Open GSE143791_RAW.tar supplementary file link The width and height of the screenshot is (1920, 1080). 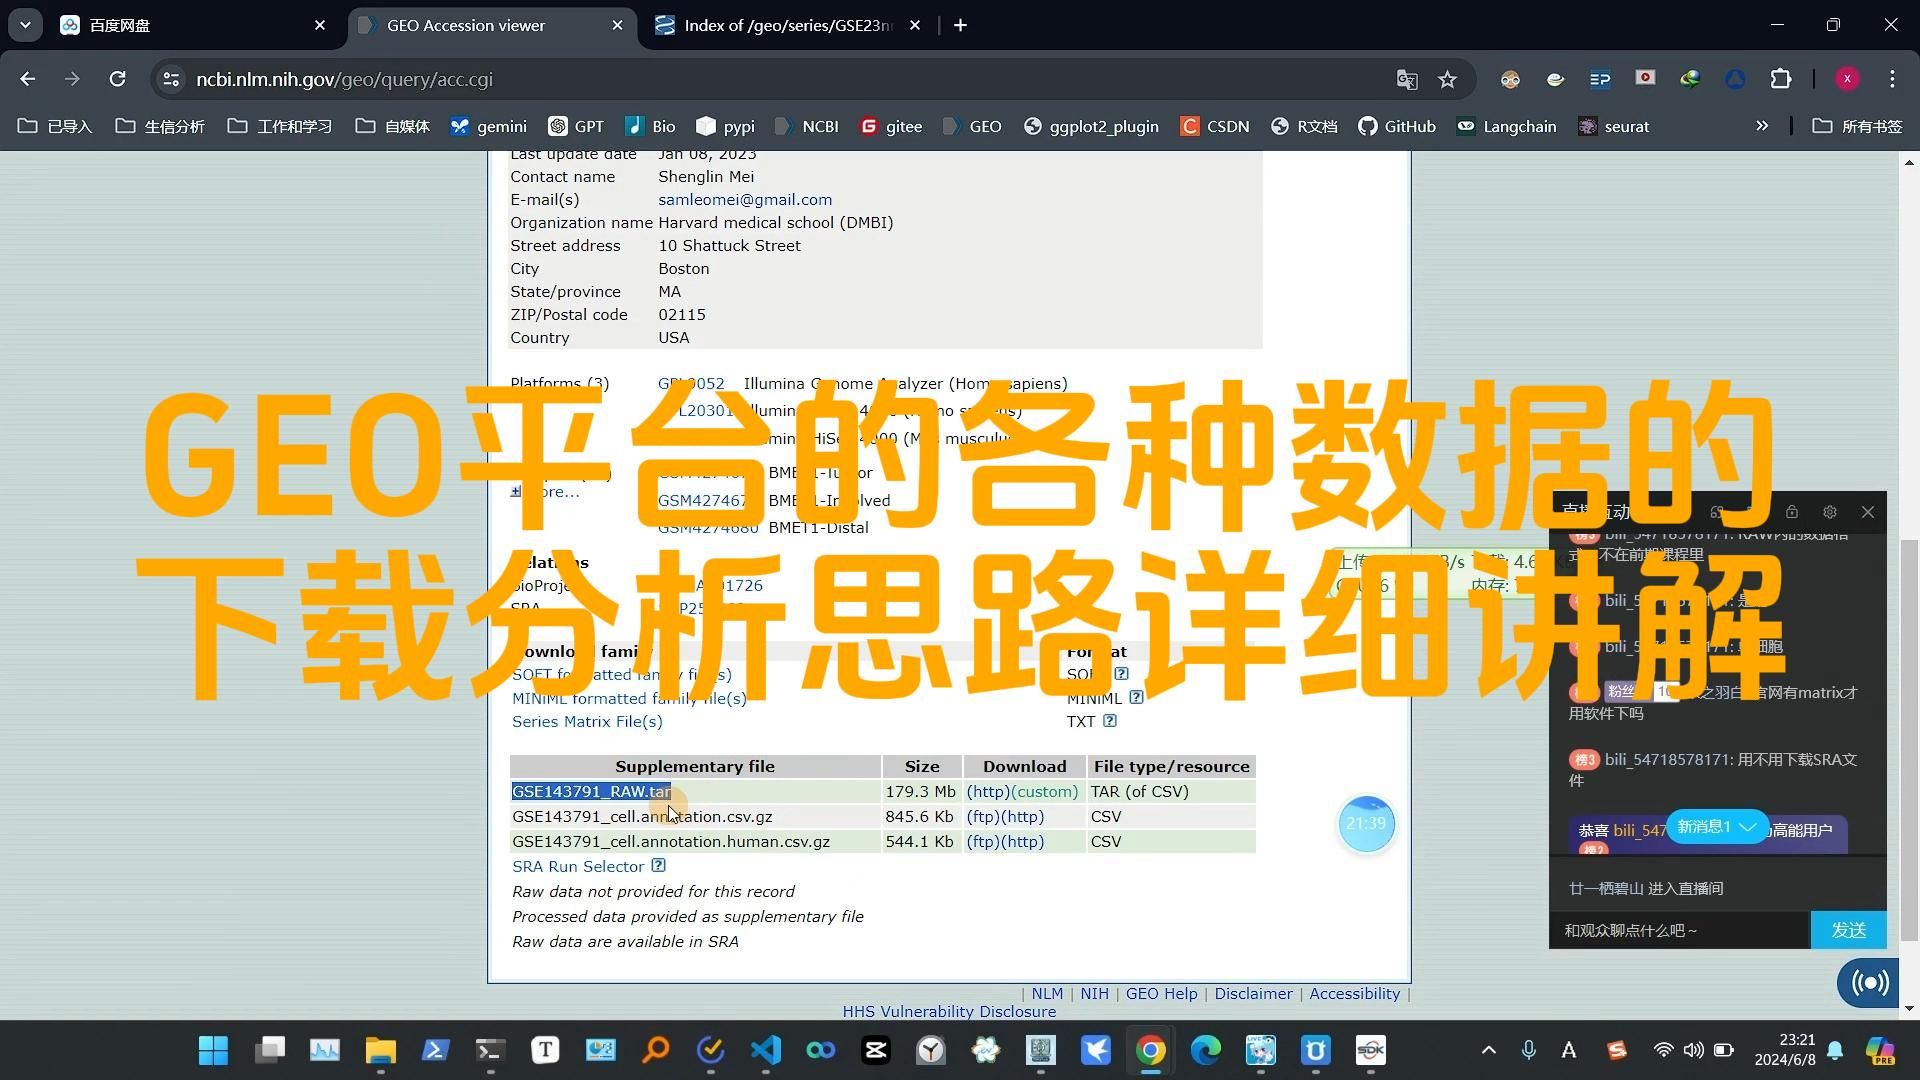pos(591,791)
